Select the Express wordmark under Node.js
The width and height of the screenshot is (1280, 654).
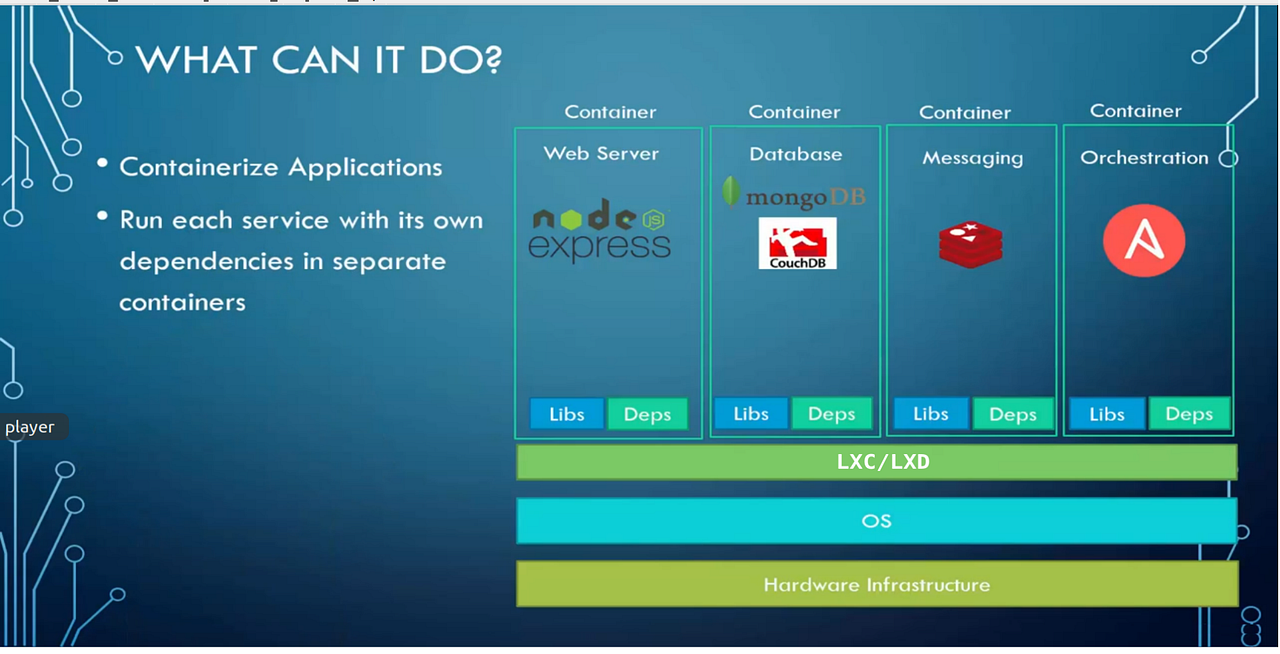[x=597, y=245]
